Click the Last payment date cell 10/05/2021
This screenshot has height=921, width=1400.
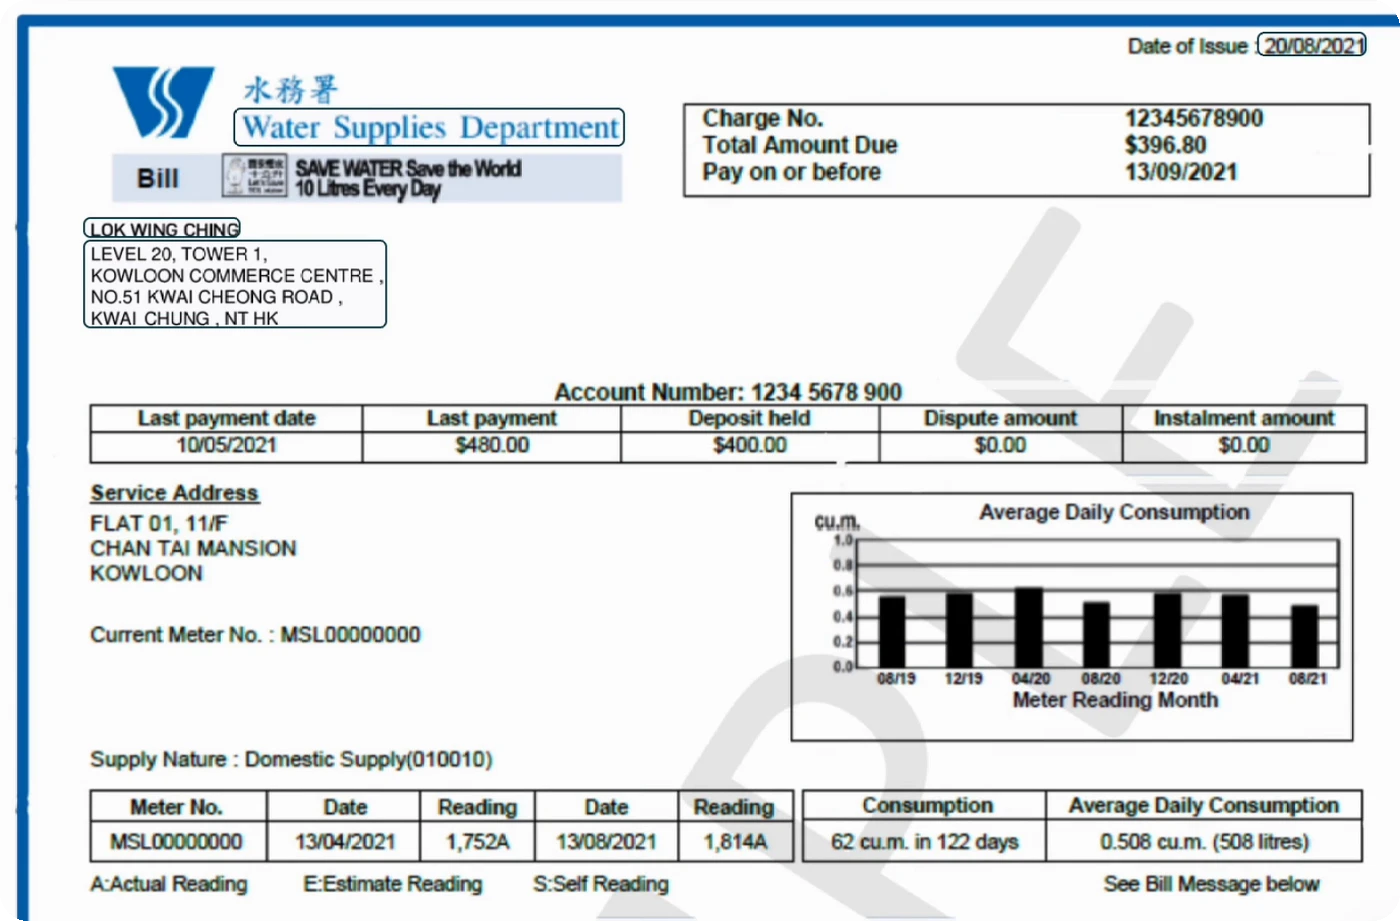[226, 446]
